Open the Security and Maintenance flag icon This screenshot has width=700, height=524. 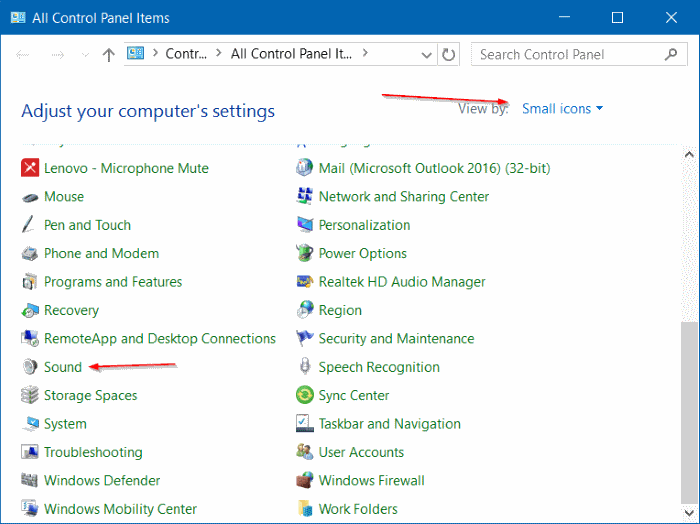click(x=304, y=338)
